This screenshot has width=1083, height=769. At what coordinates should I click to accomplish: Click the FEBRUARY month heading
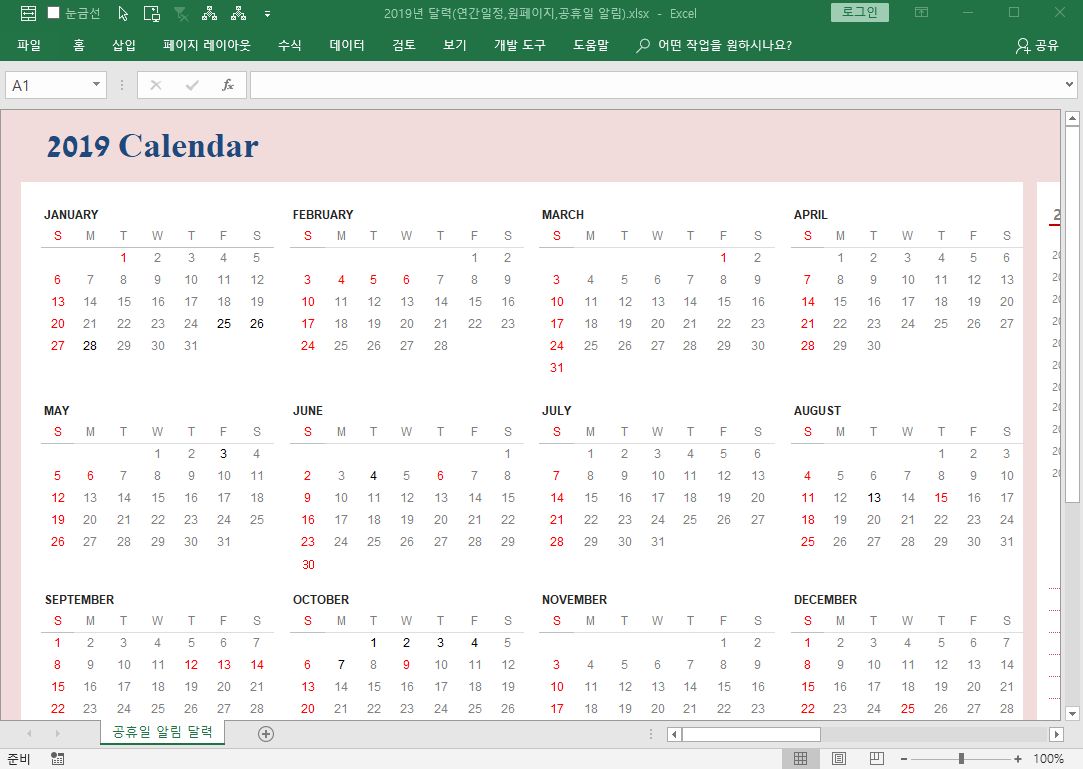323,215
